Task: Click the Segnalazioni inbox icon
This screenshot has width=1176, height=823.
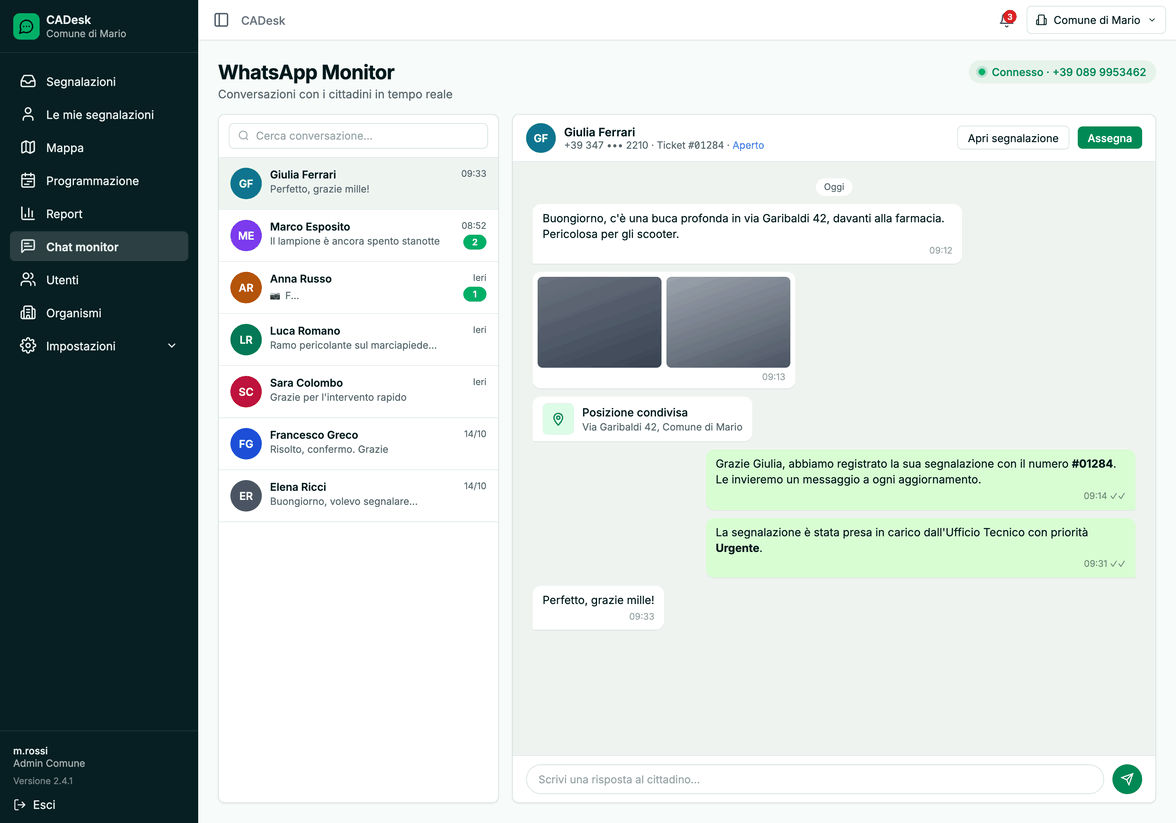Action: [28, 81]
